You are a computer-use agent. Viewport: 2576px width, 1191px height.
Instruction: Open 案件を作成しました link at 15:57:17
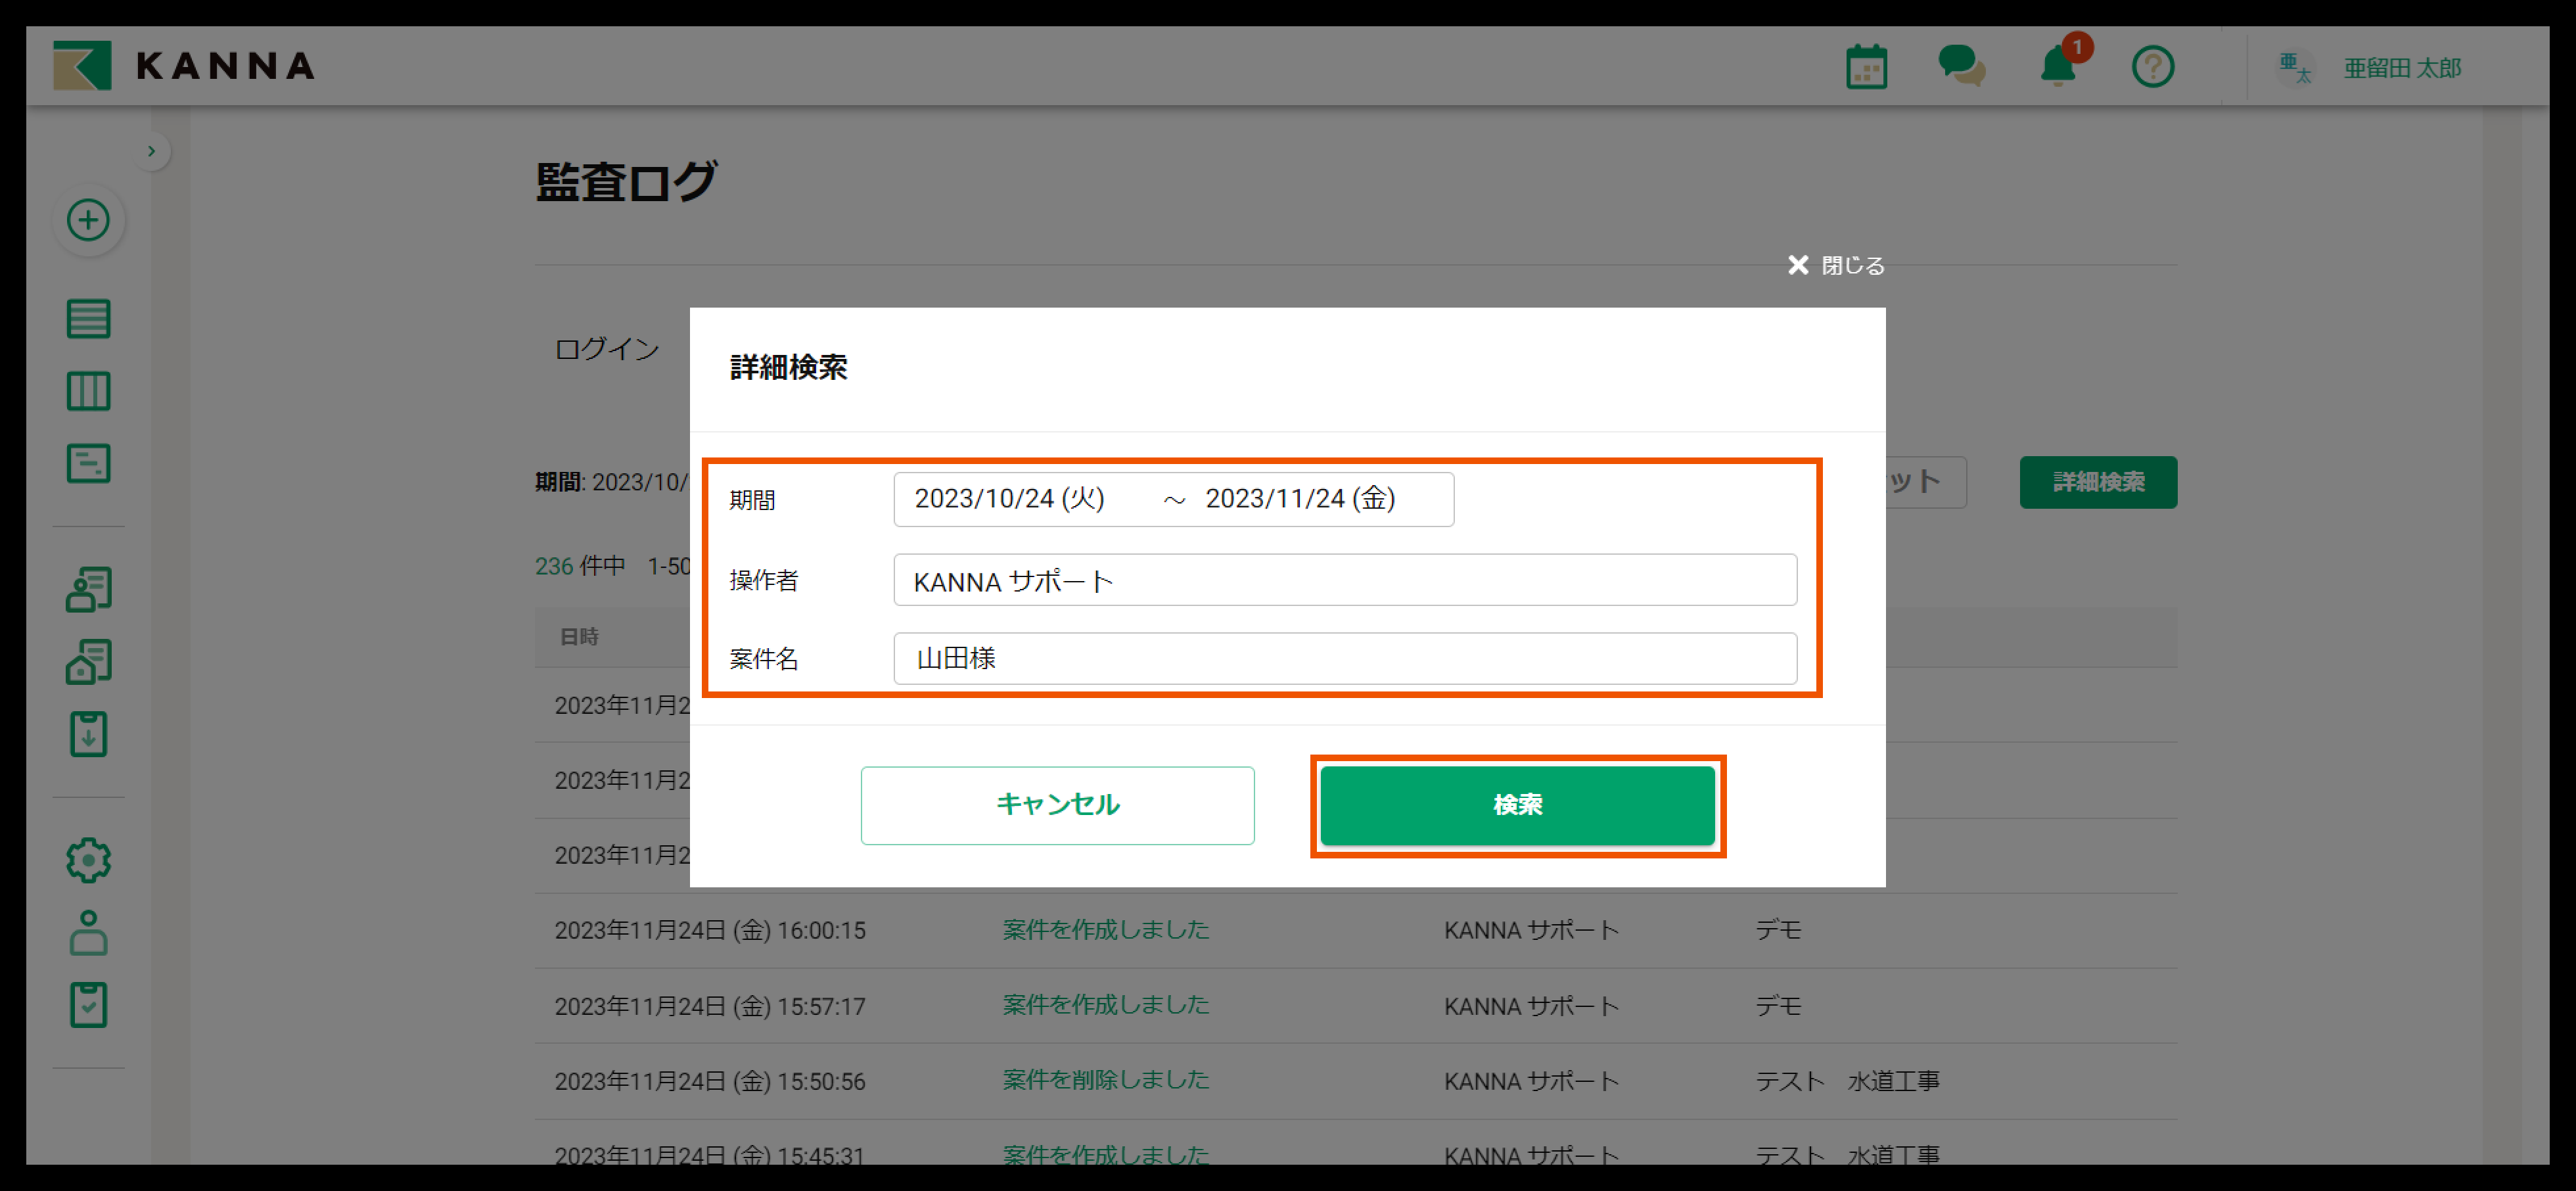coord(1106,1005)
